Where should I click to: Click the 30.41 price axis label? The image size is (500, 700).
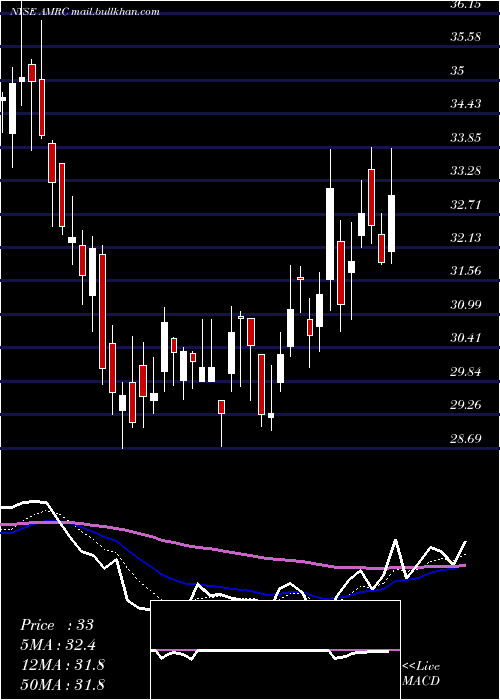click(465, 338)
